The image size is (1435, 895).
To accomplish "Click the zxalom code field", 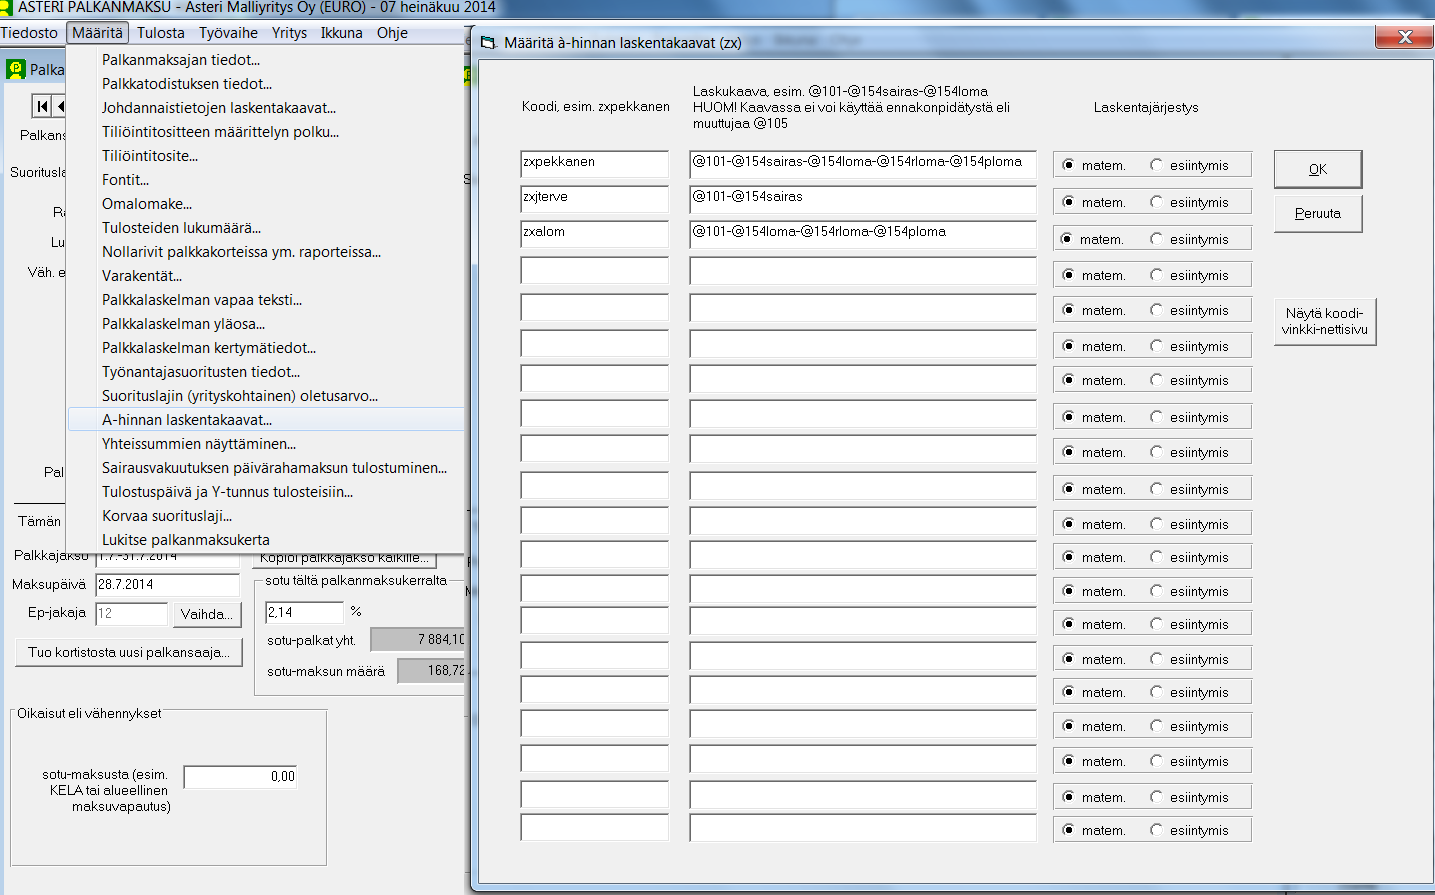I will [x=594, y=234].
